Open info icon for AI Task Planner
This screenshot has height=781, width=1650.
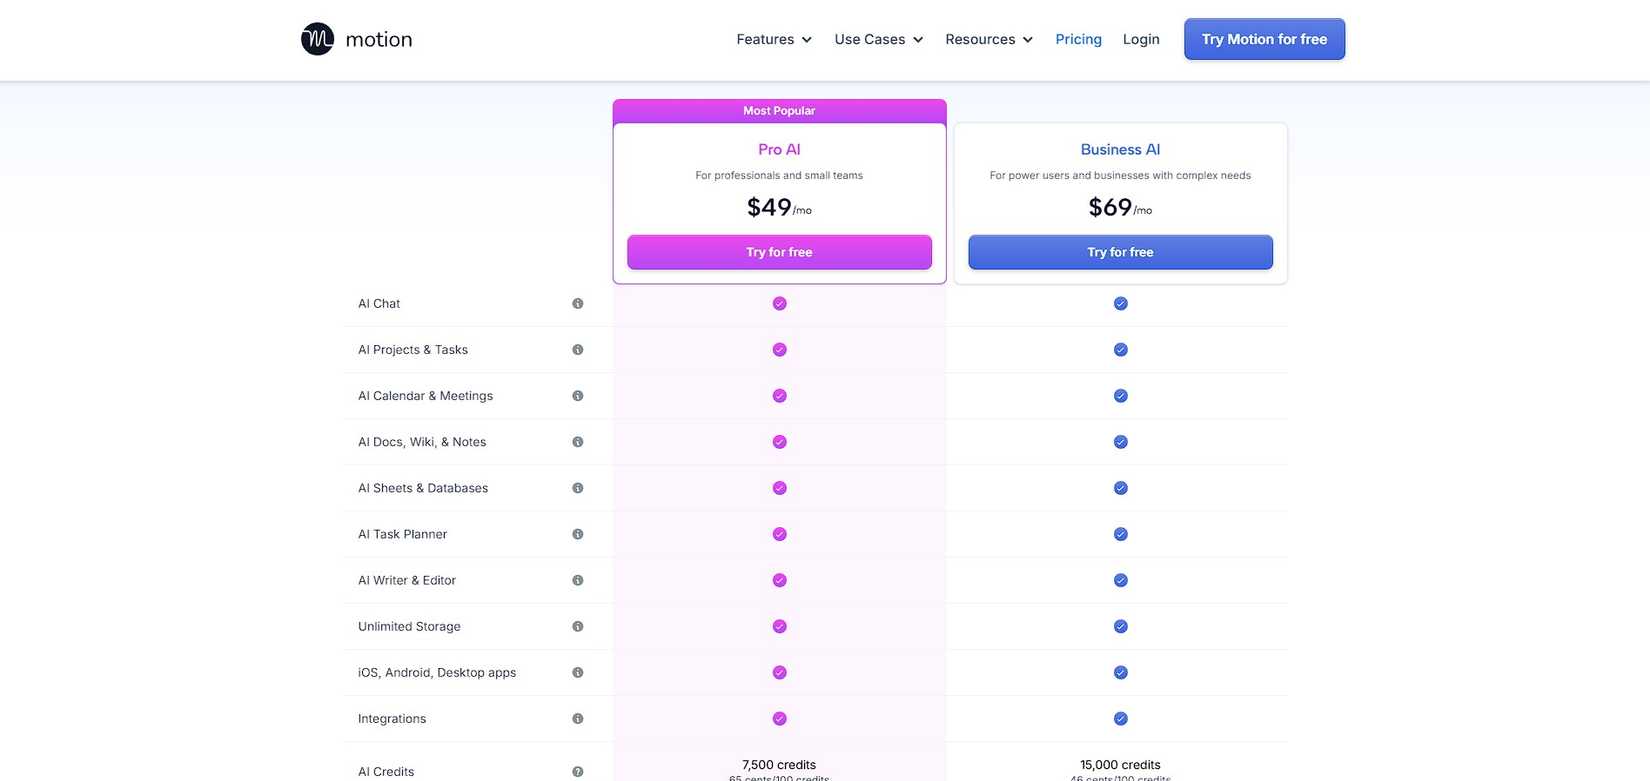click(578, 534)
